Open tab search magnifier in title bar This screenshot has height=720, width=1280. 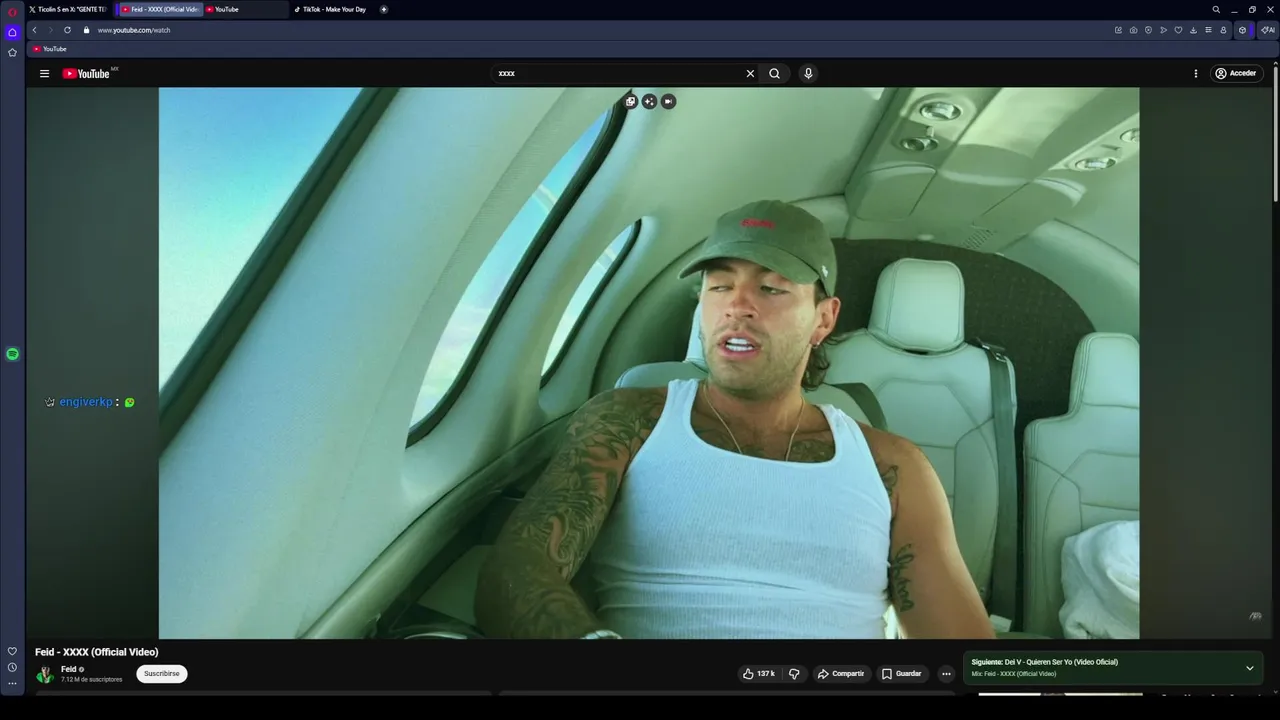[1216, 9]
